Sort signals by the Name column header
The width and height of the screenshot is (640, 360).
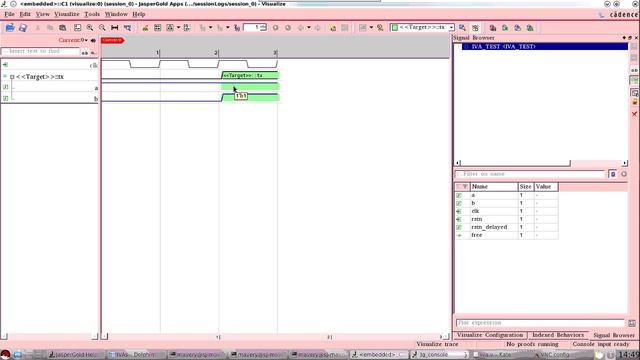click(493, 187)
